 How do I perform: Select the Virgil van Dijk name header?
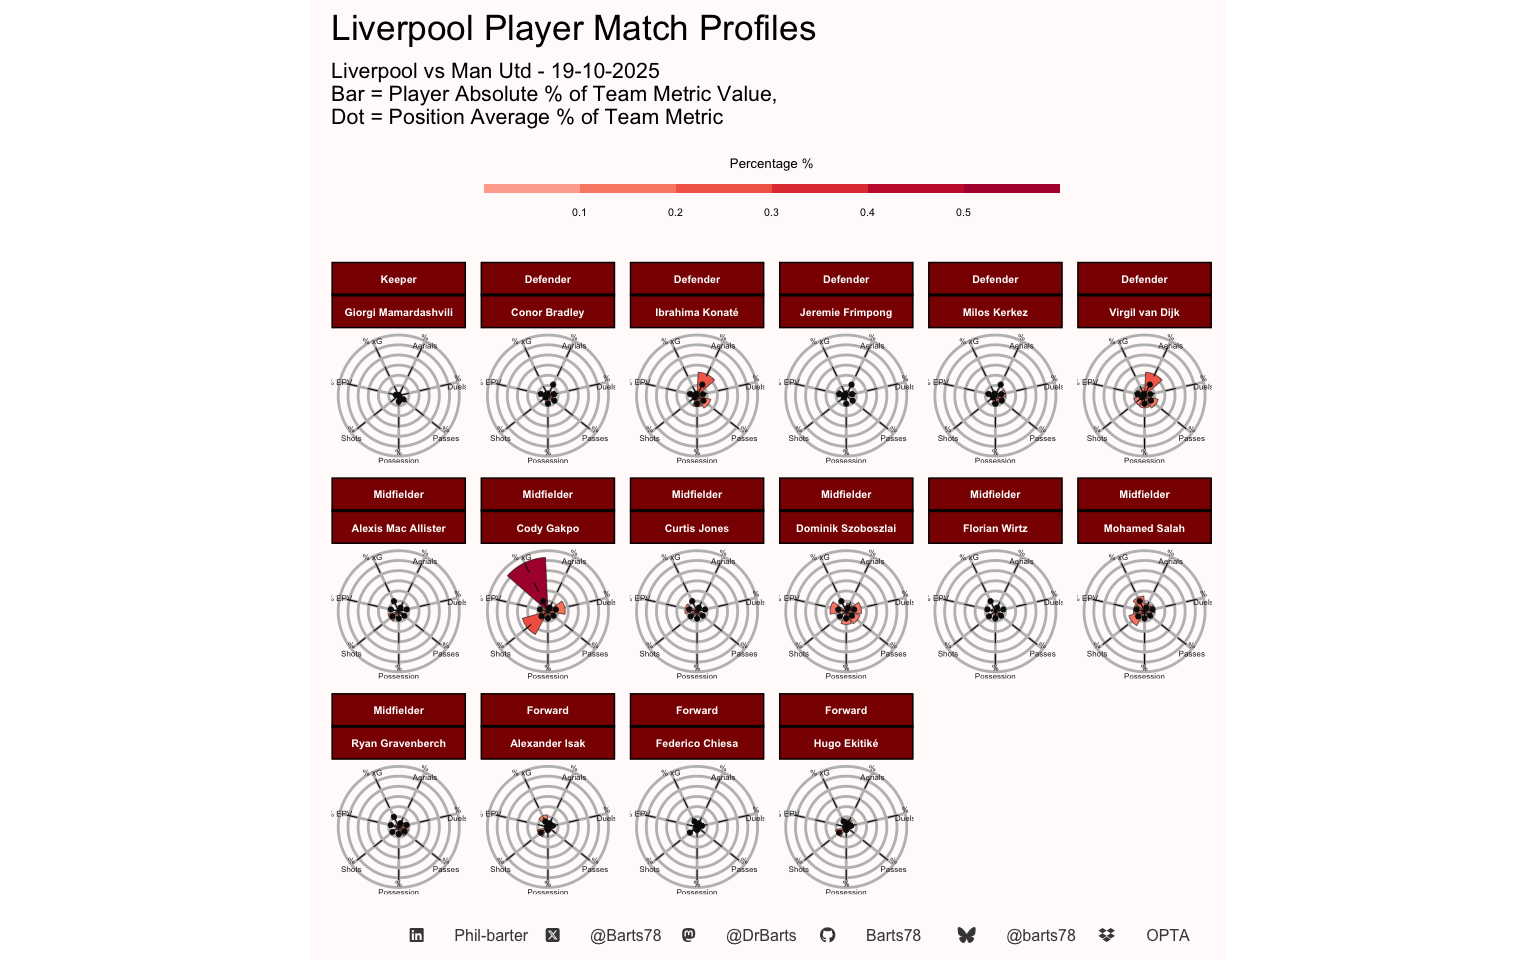point(1144,312)
